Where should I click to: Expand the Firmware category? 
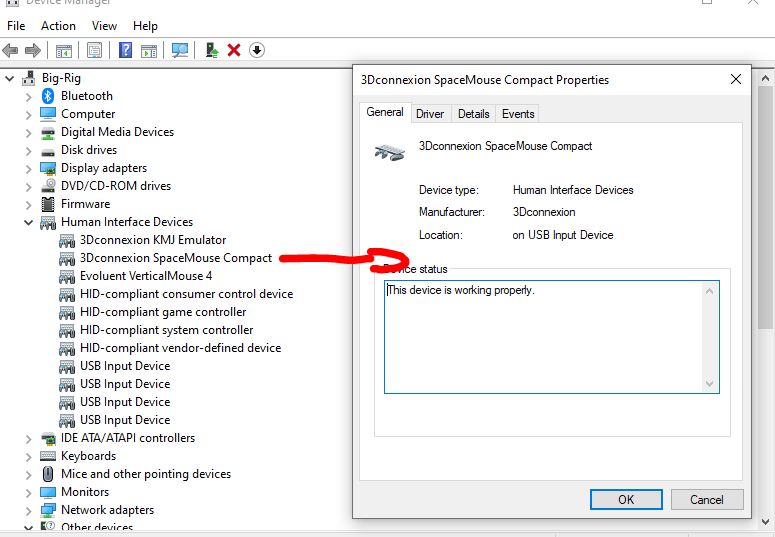pyautogui.click(x=29, y=205)
